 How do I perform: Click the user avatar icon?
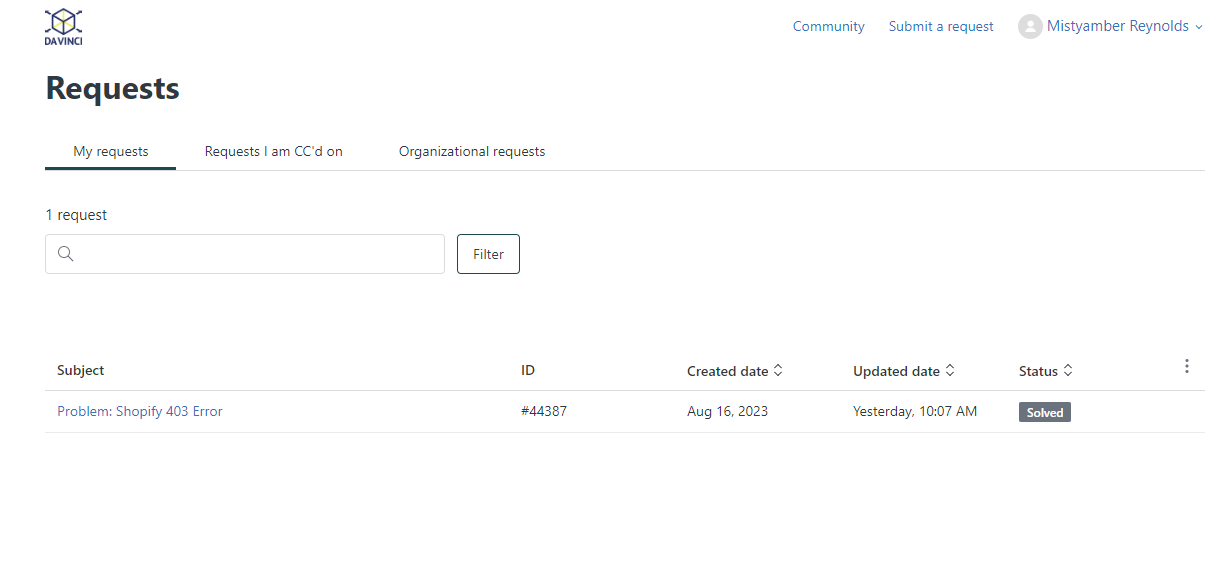[x=1030, y=27]
